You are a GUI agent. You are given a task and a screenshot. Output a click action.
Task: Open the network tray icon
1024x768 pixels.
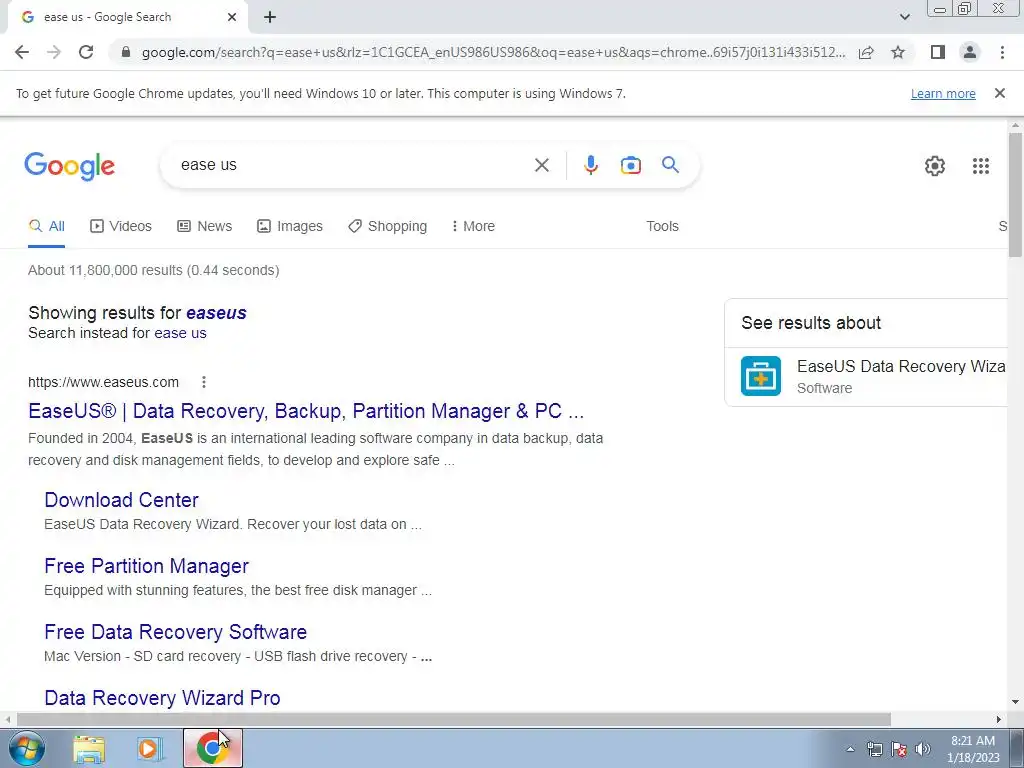tap(874, 749)
